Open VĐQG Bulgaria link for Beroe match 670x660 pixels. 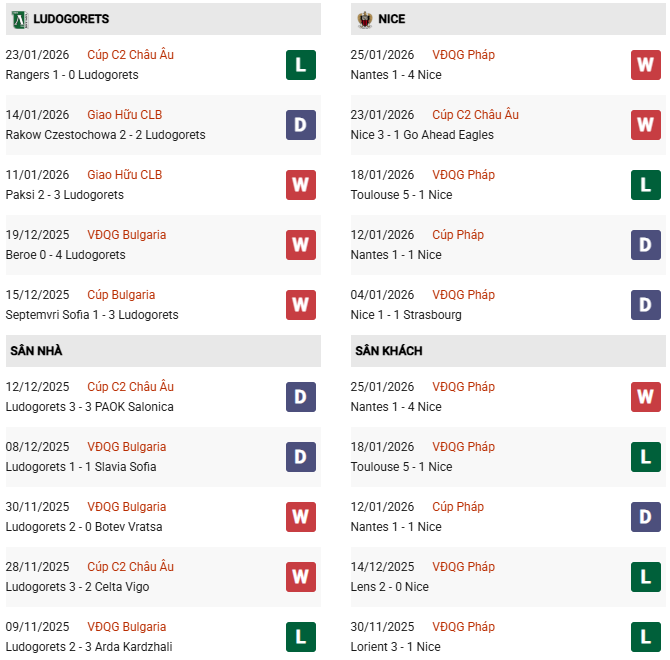(x=127, y=235)
